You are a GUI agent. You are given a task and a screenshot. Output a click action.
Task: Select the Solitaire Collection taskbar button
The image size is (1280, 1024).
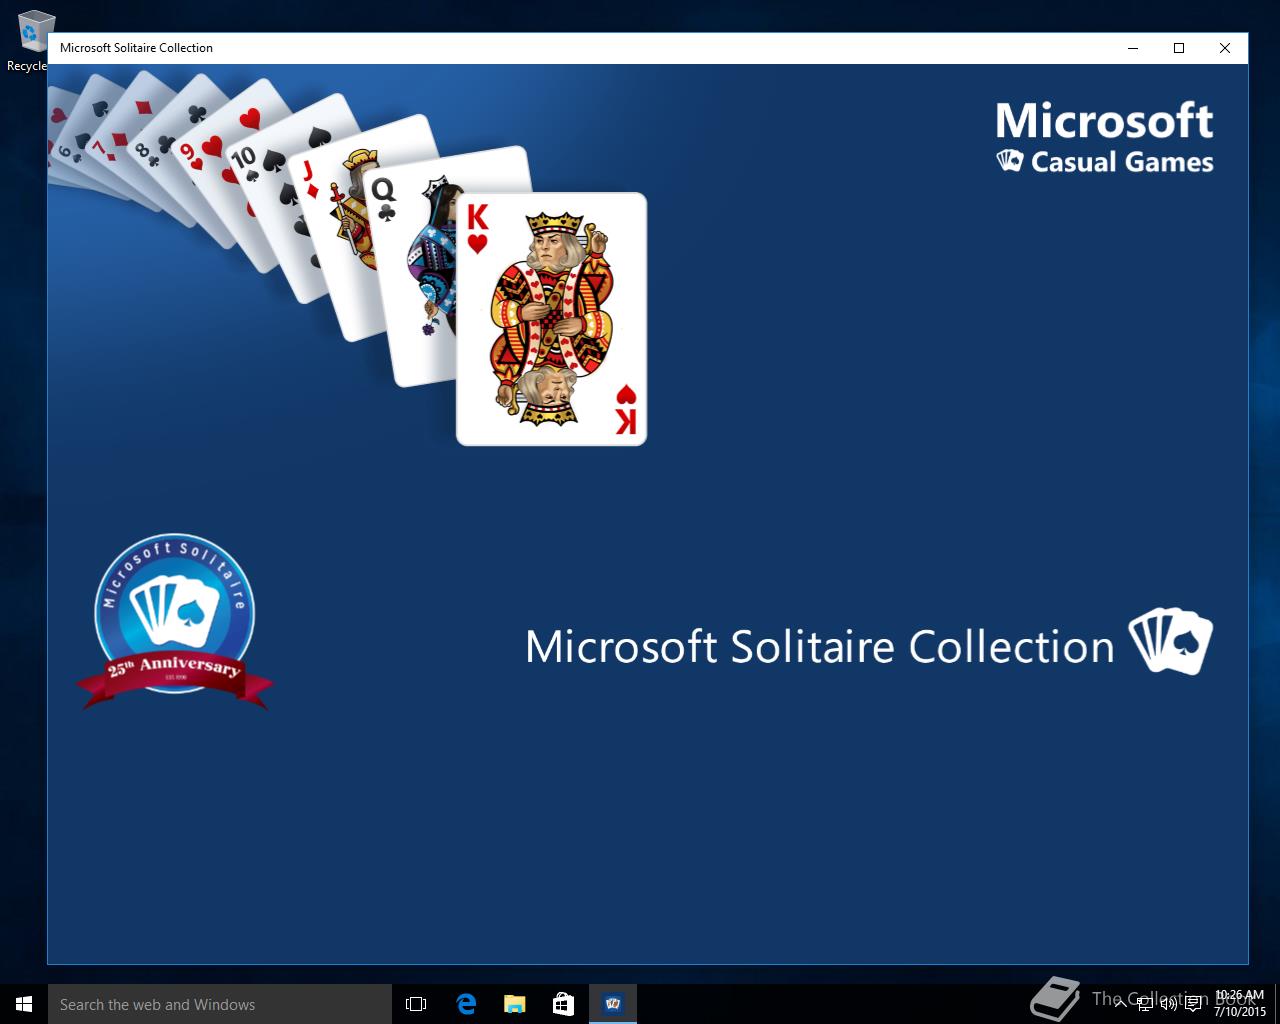[x=613, y=1004]
